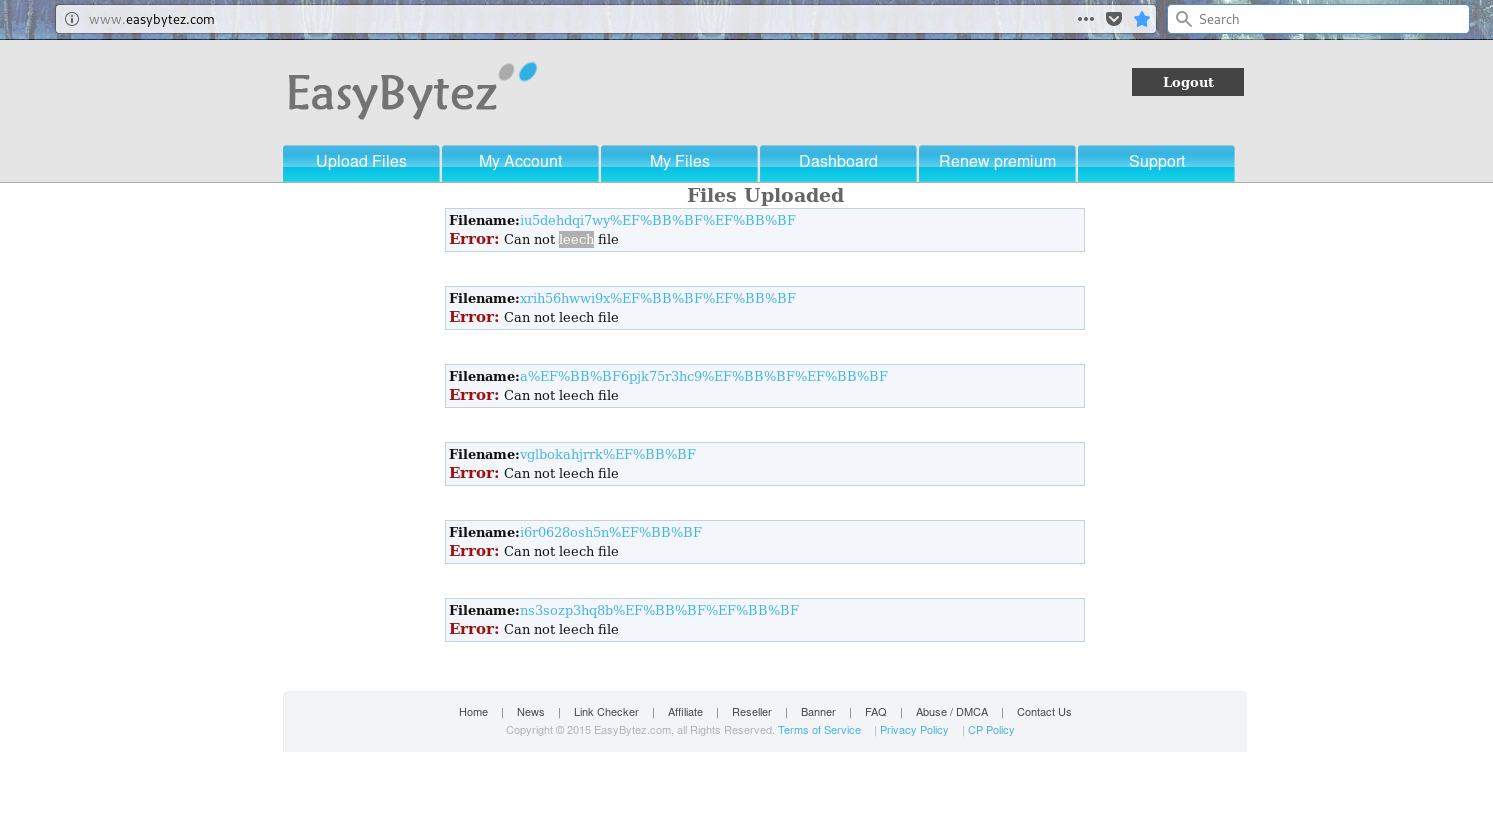Open the Link Checker footer link
Viewport: 1493px width, 834px height.
[606, 713]
